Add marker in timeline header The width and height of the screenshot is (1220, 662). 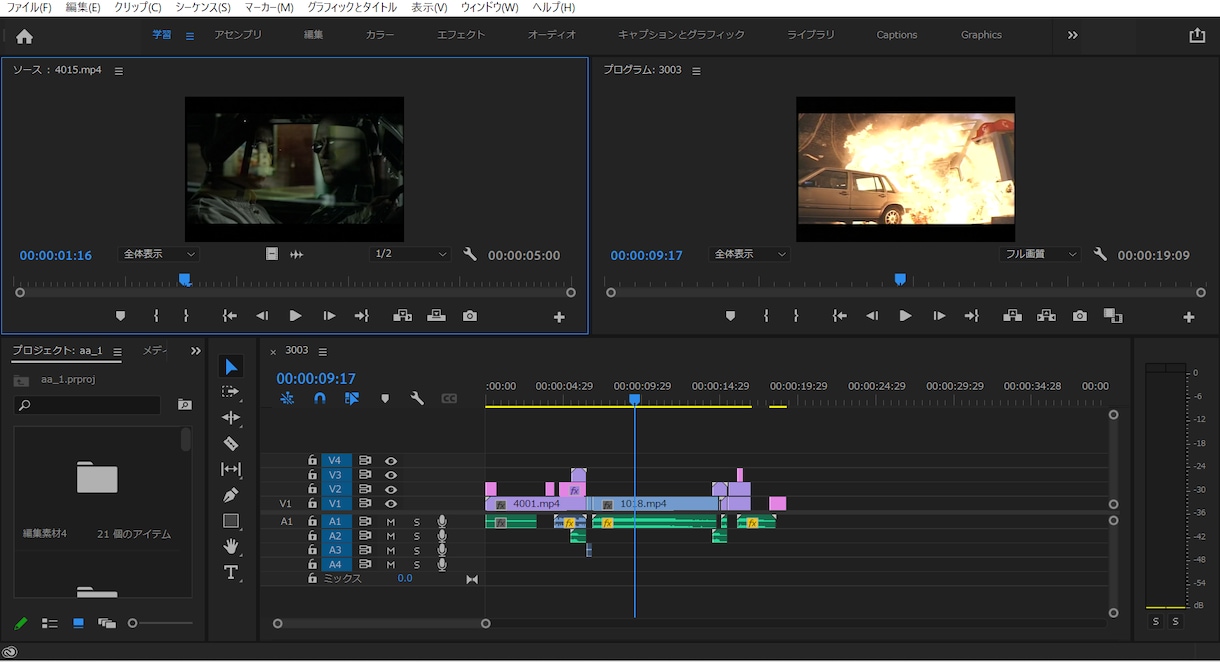tap(385, 398)
